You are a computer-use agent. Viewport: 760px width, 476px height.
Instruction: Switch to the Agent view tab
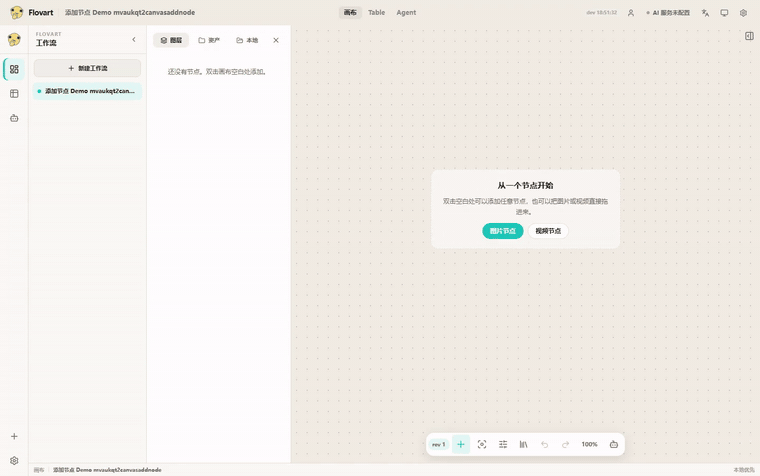pyautogui.click(x=406, y=13)
